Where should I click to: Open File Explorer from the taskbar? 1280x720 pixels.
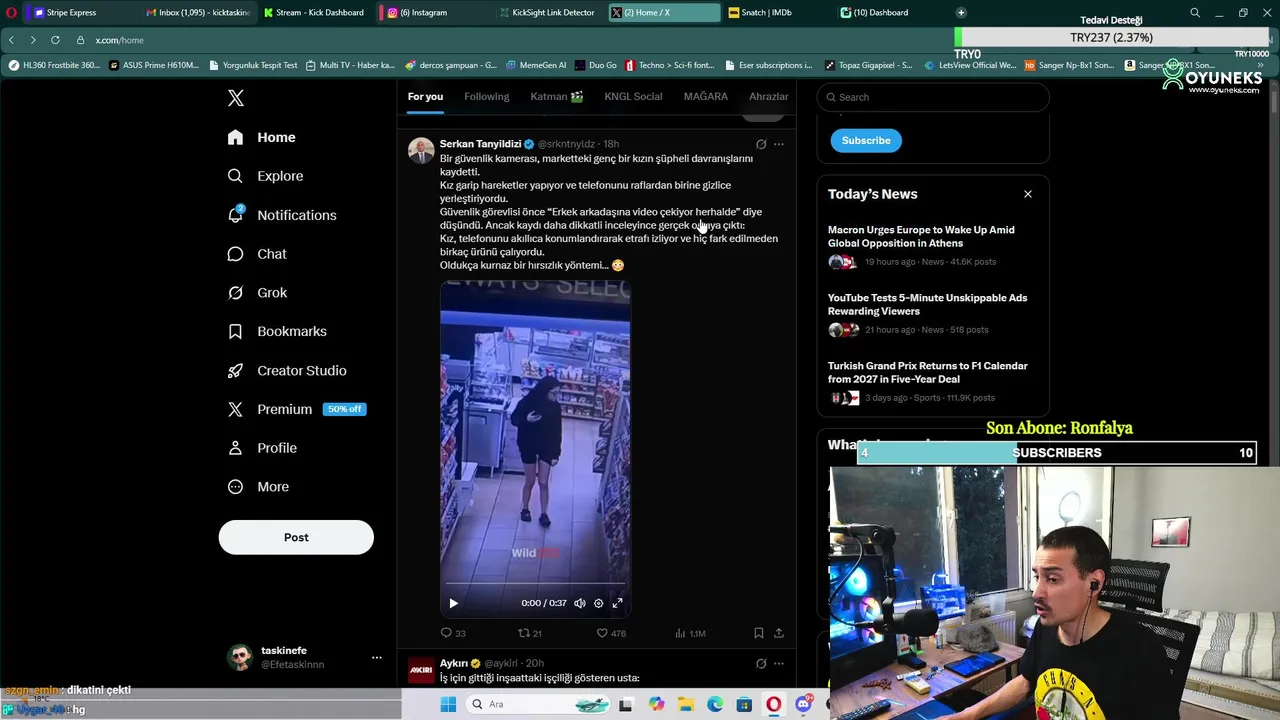(x=686, y=704)
